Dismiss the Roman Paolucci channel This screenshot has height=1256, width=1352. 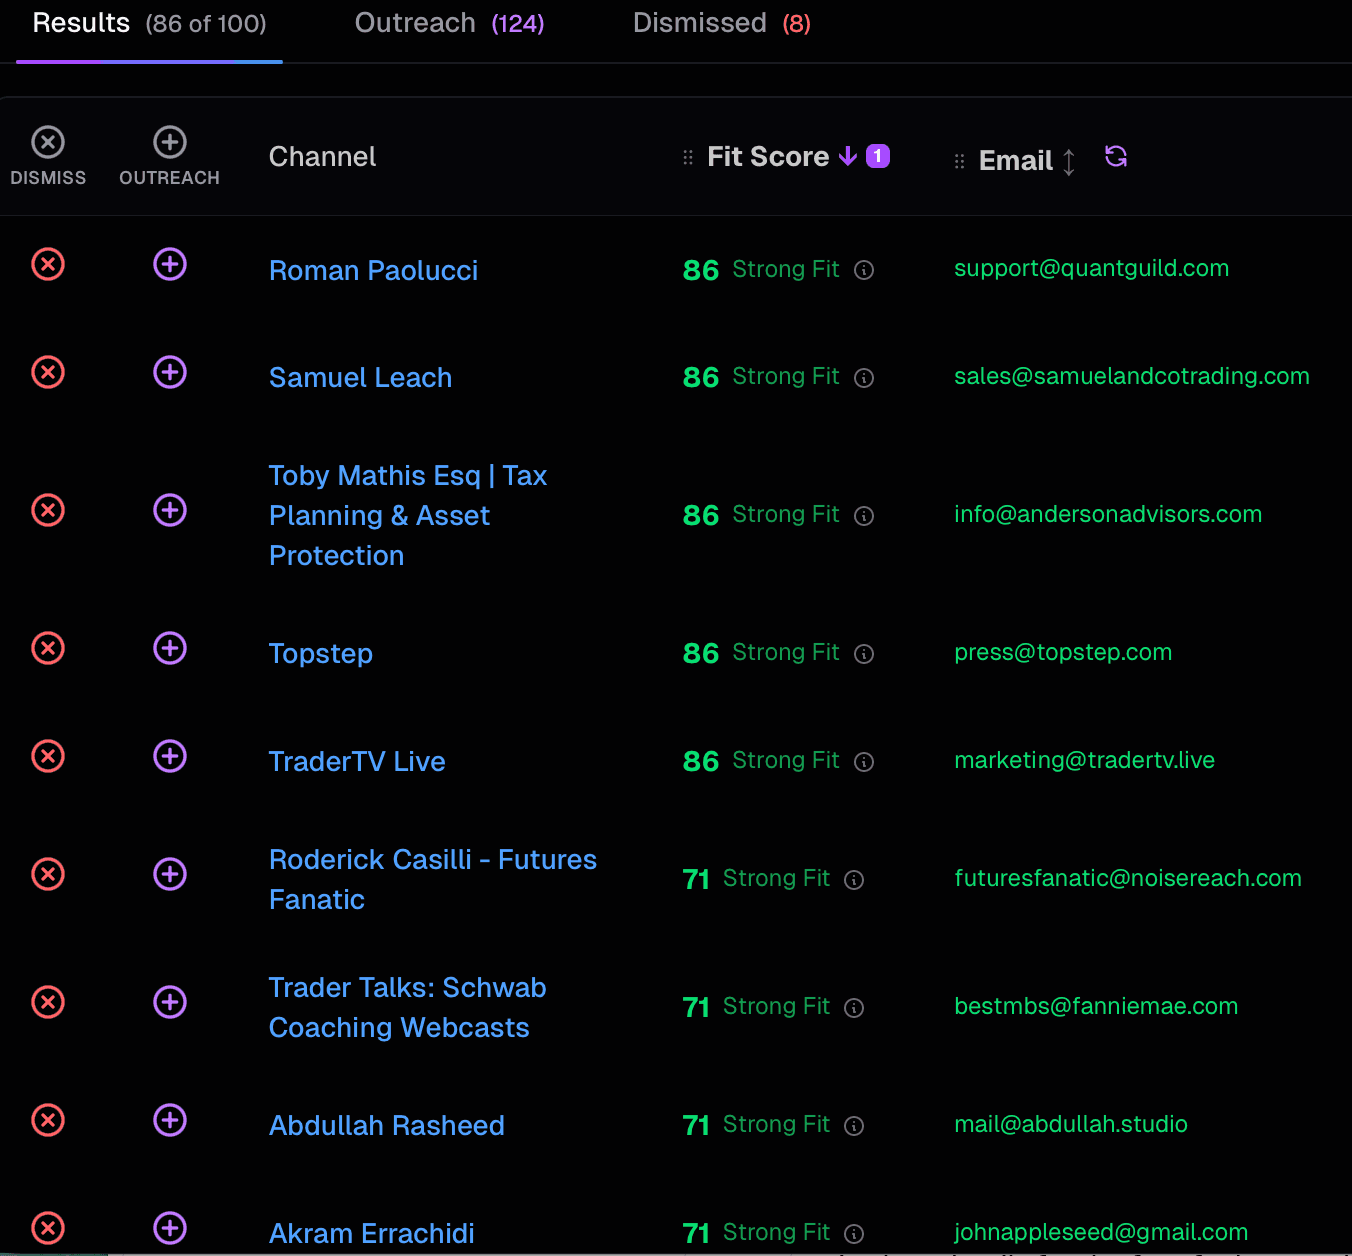tap(48, 264)
